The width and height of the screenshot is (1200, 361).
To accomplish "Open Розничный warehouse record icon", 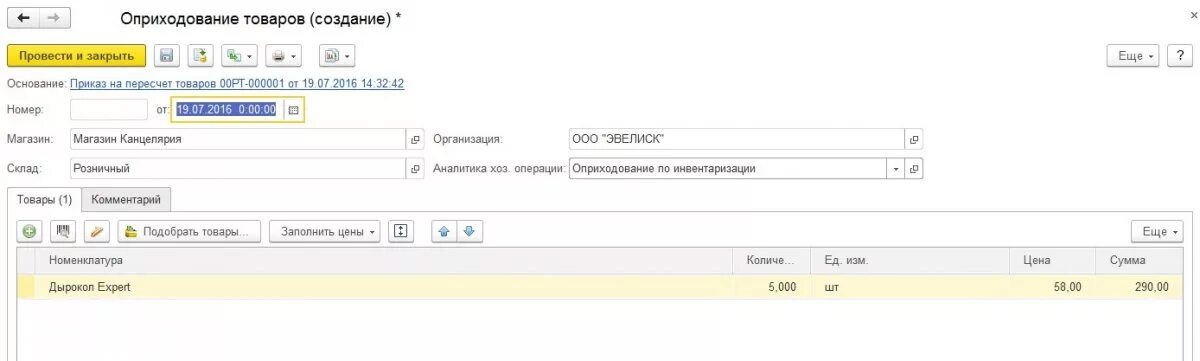I will [416, 169].
